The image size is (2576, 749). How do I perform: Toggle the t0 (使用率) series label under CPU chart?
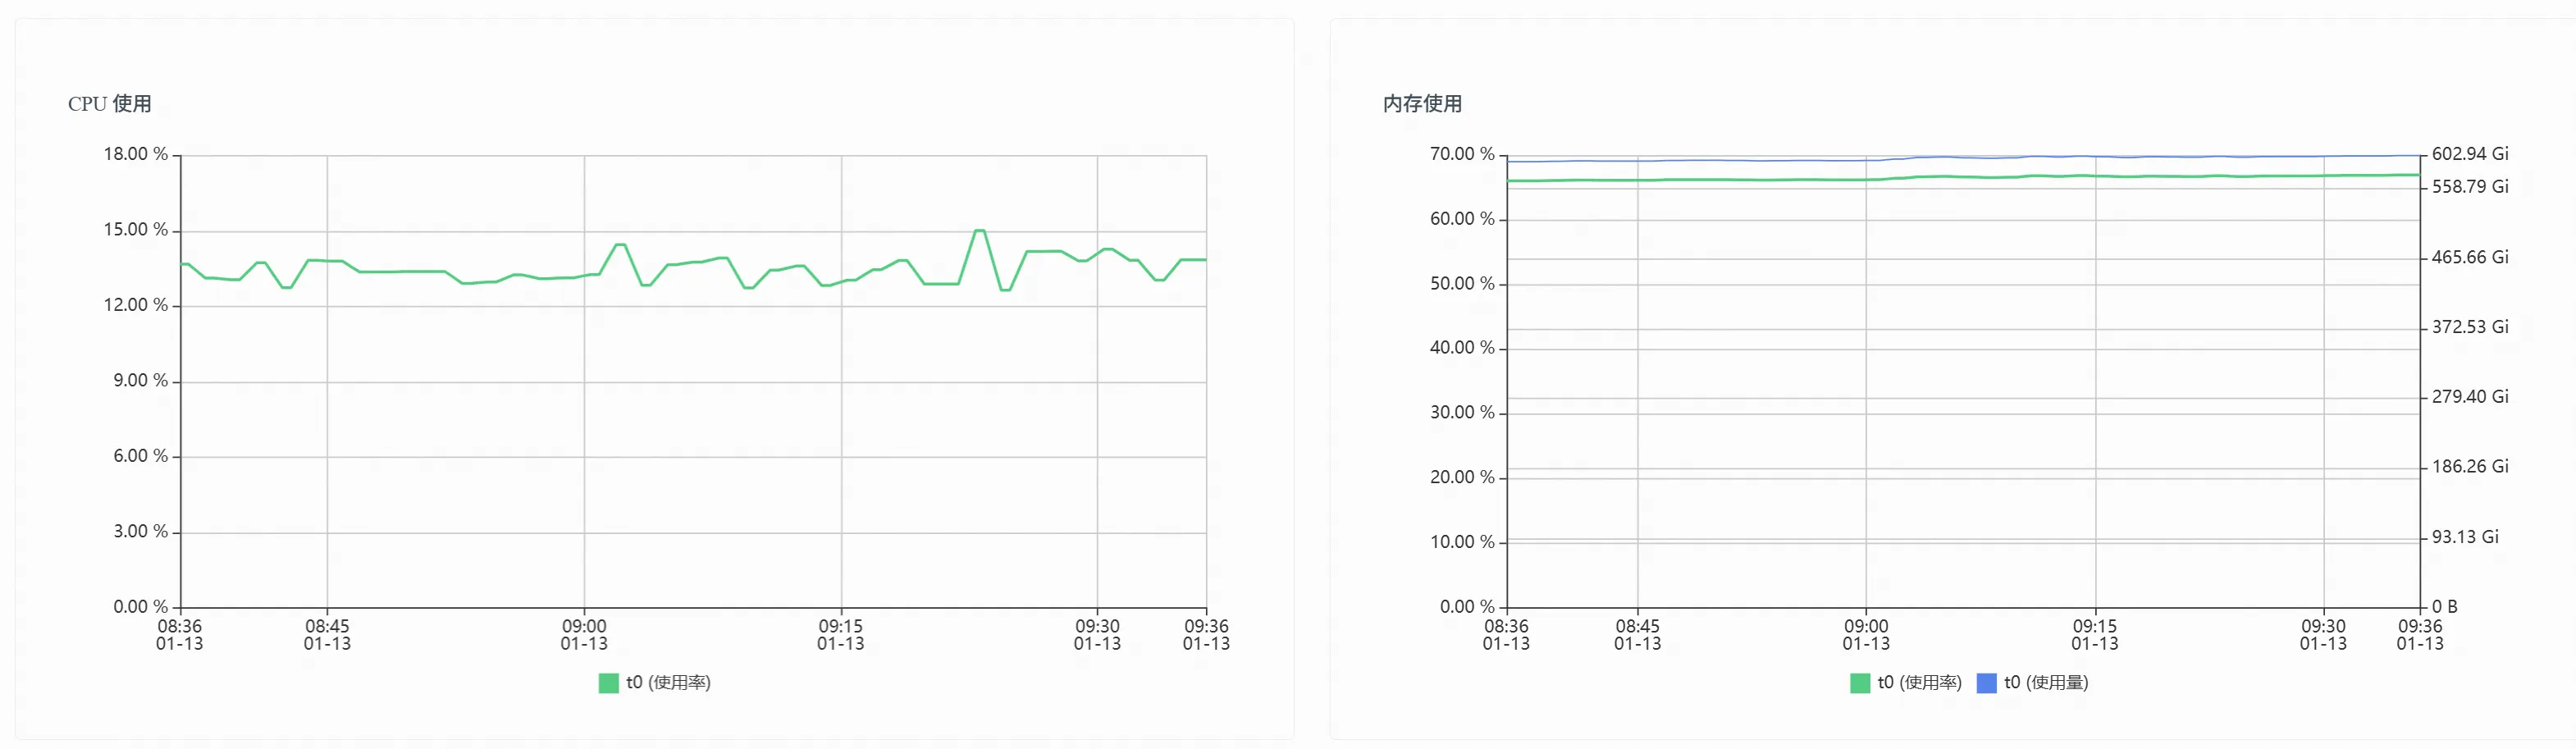(668, 683)
